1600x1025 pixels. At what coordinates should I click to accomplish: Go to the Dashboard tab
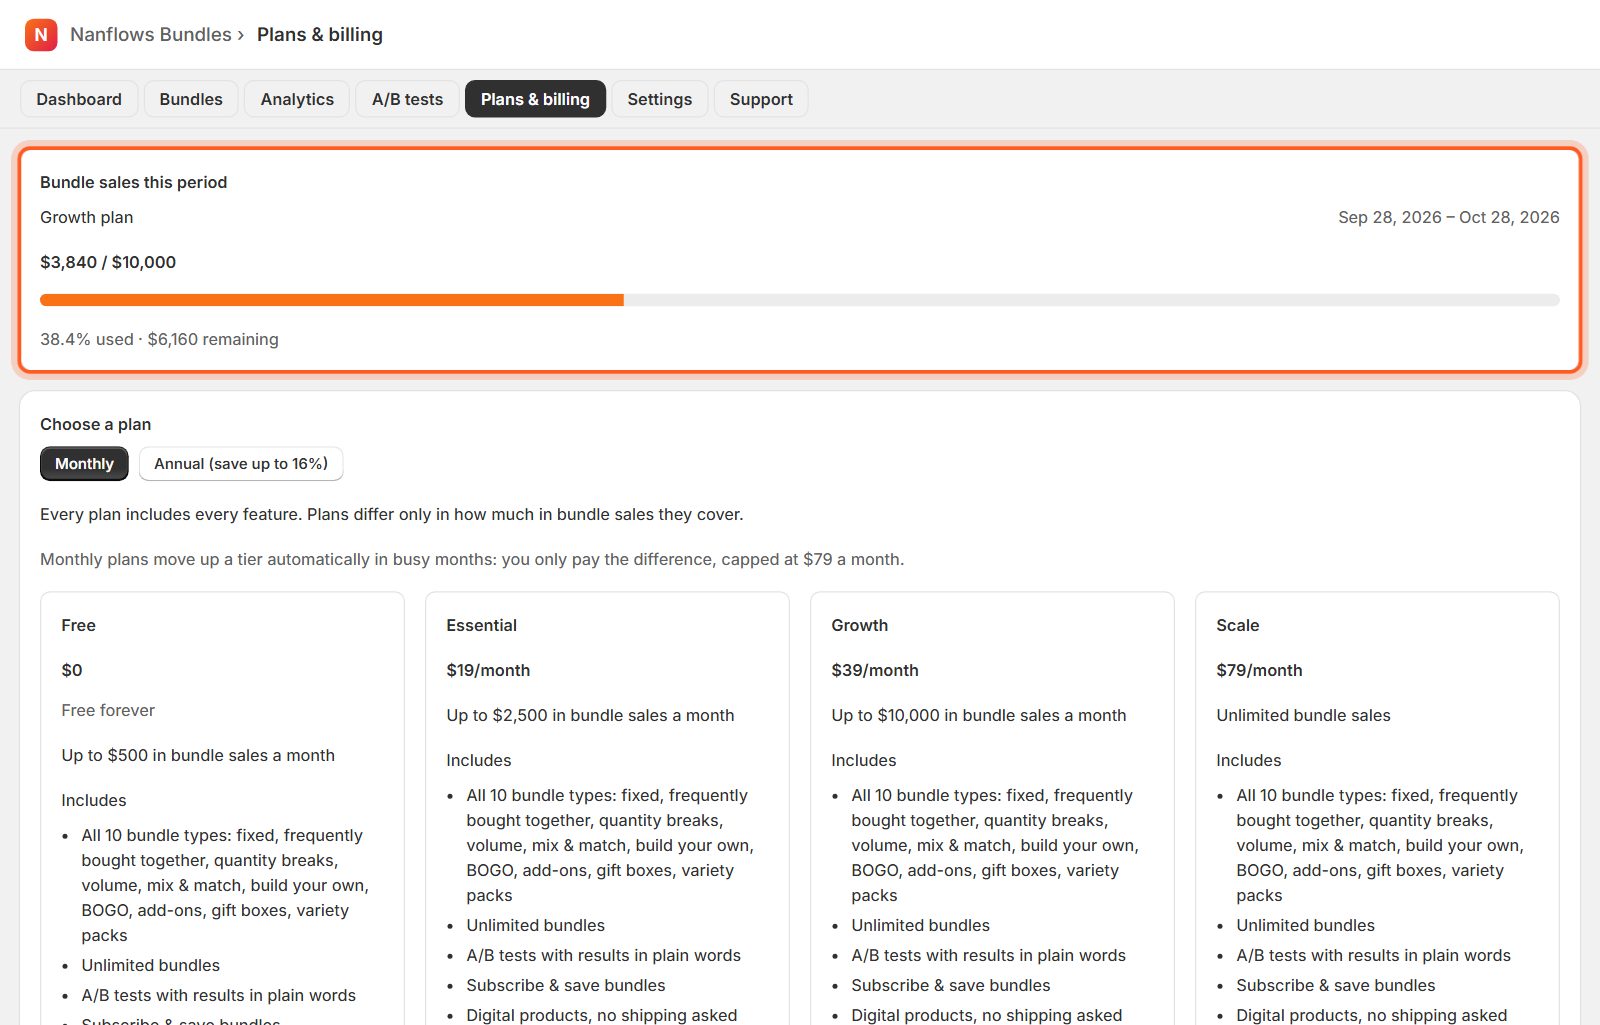(79, 99)
